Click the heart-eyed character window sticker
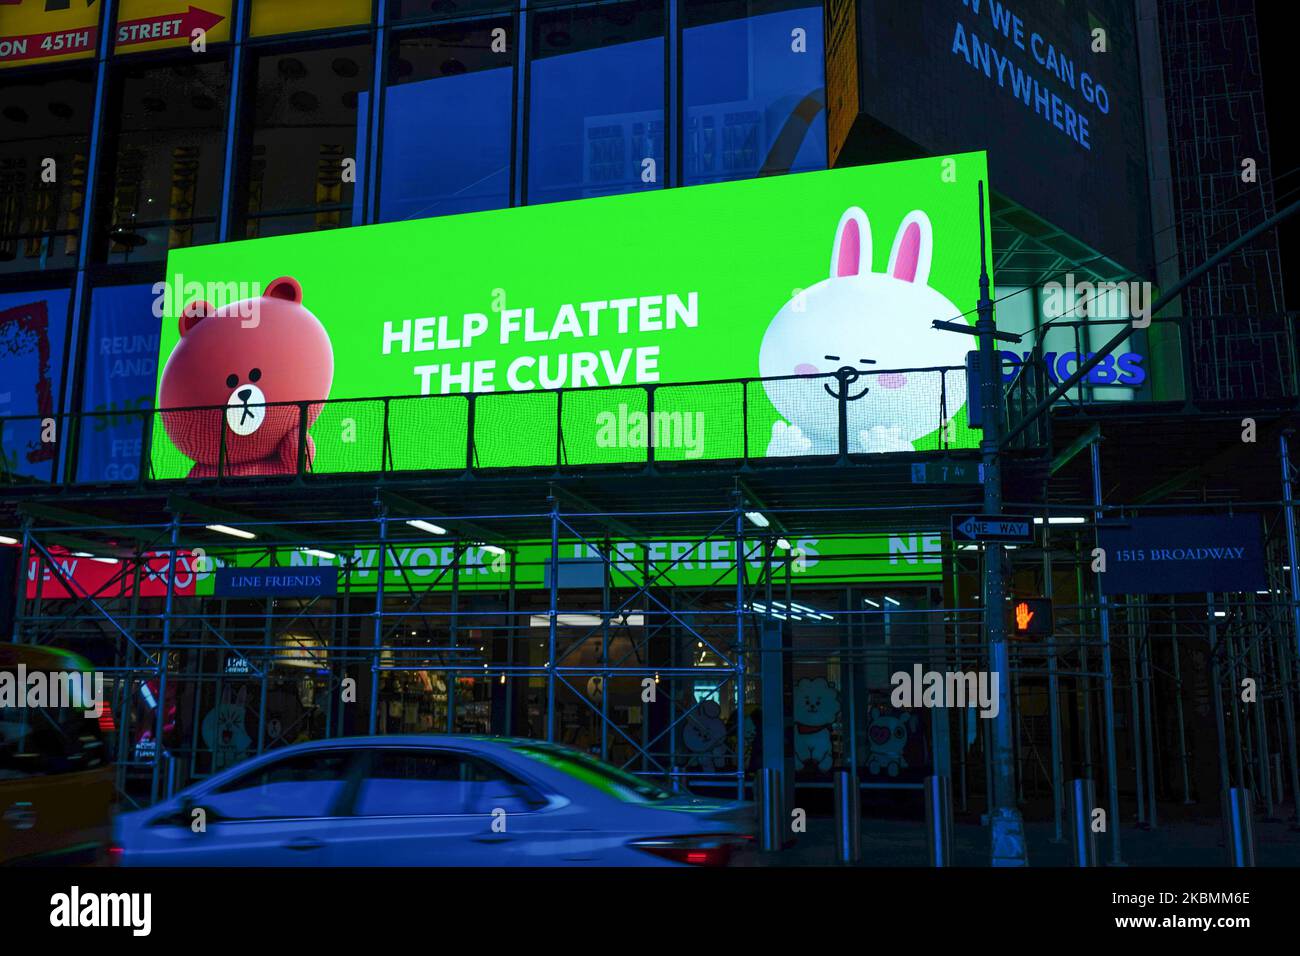Image resolution: width=1300 pixels, height=956 pixels. pos(887,741)
